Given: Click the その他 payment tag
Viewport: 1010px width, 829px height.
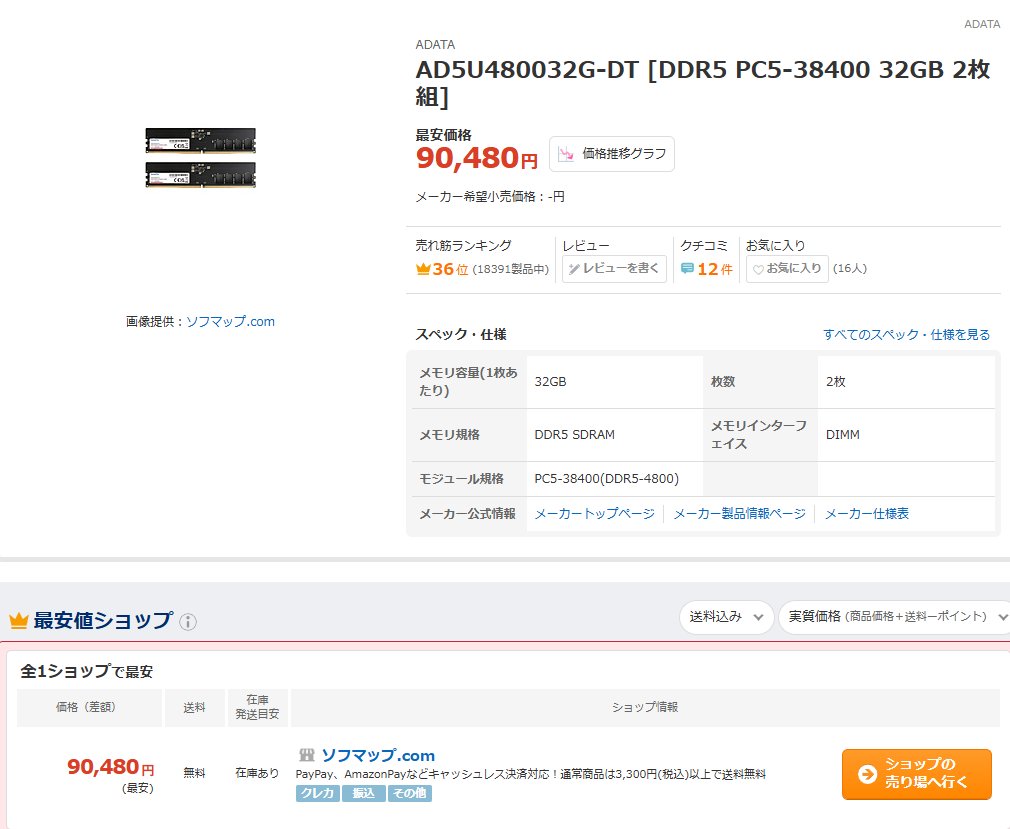Looking at the screenshot, I should tap(410, 793).
